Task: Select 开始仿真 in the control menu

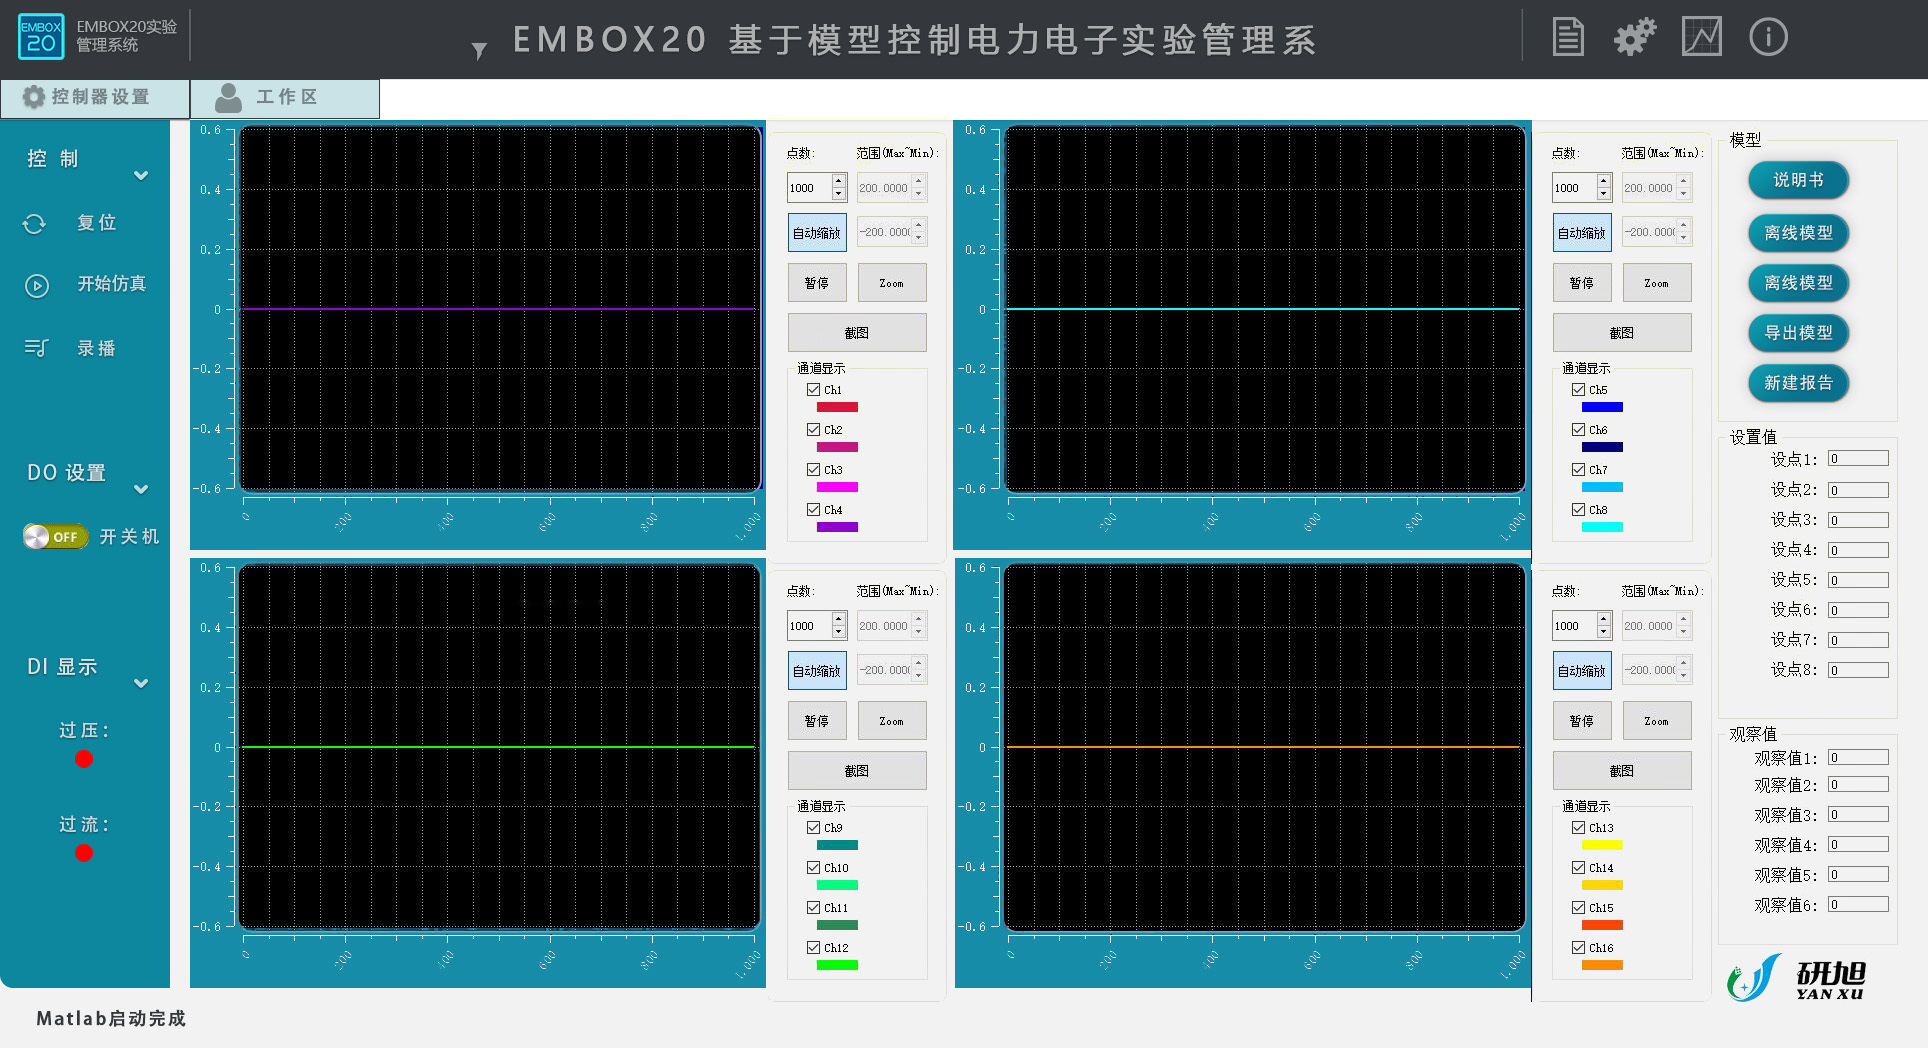Action: 112,284
